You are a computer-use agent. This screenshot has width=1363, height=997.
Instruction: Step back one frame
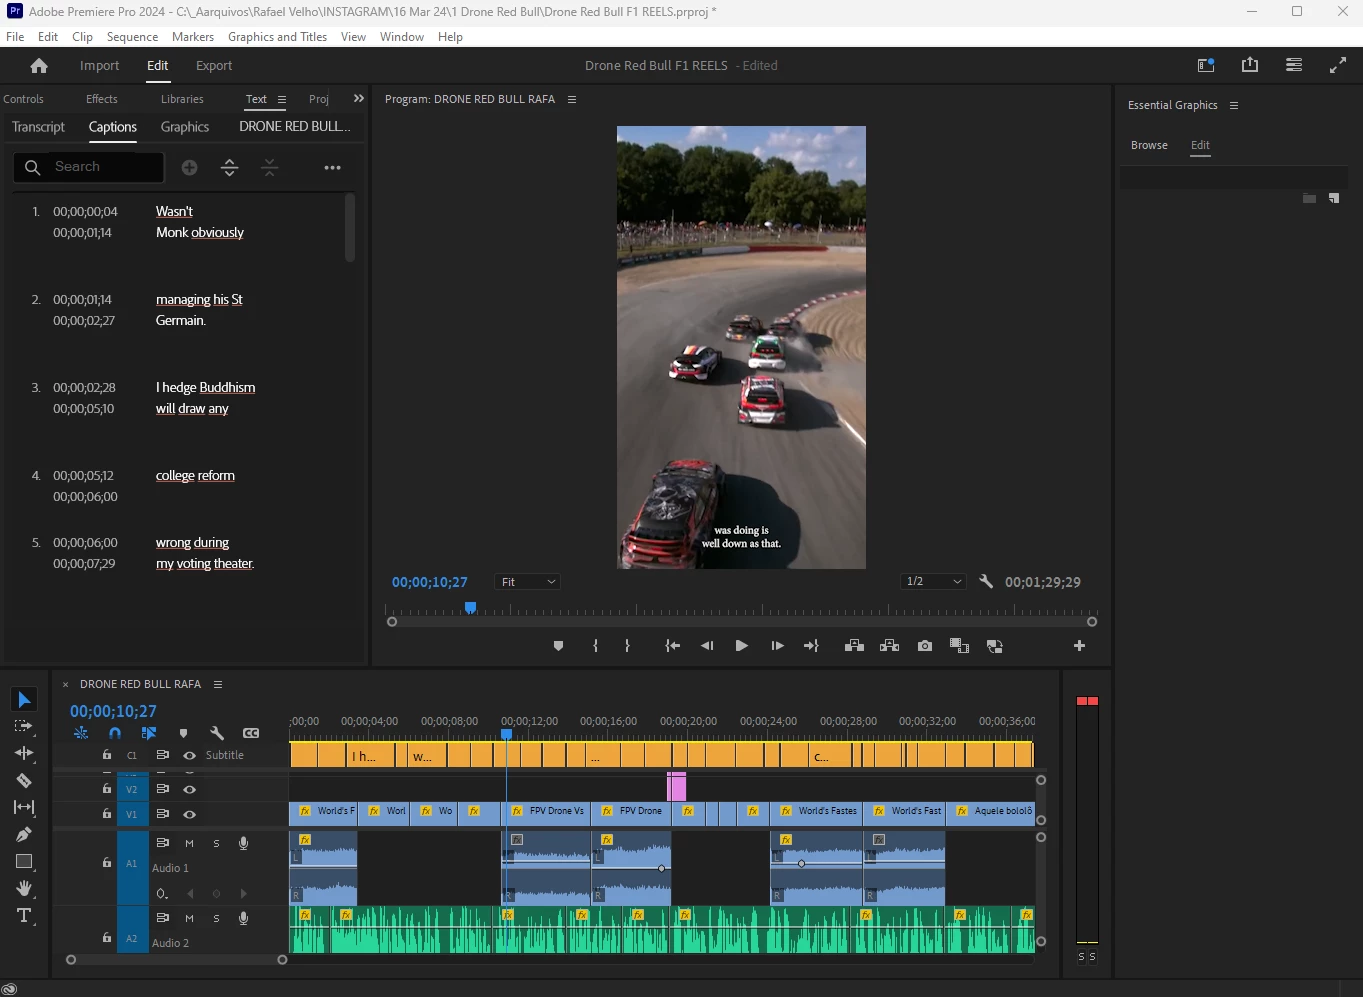click(707, 646)
